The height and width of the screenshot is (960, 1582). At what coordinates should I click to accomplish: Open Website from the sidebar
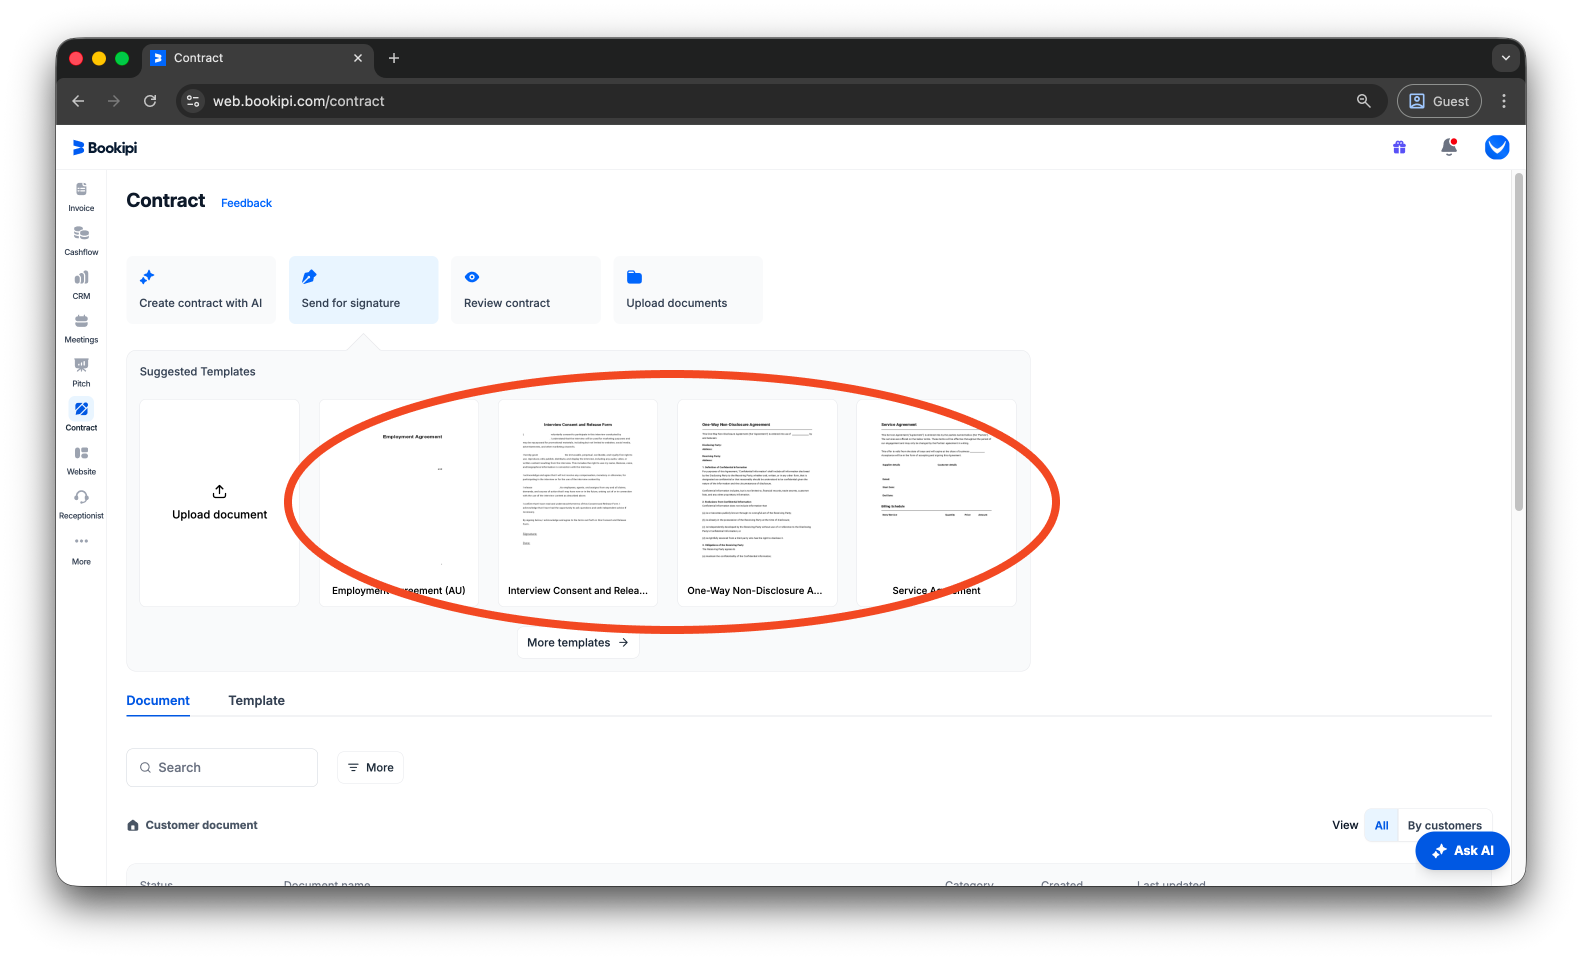coord(81,461)
